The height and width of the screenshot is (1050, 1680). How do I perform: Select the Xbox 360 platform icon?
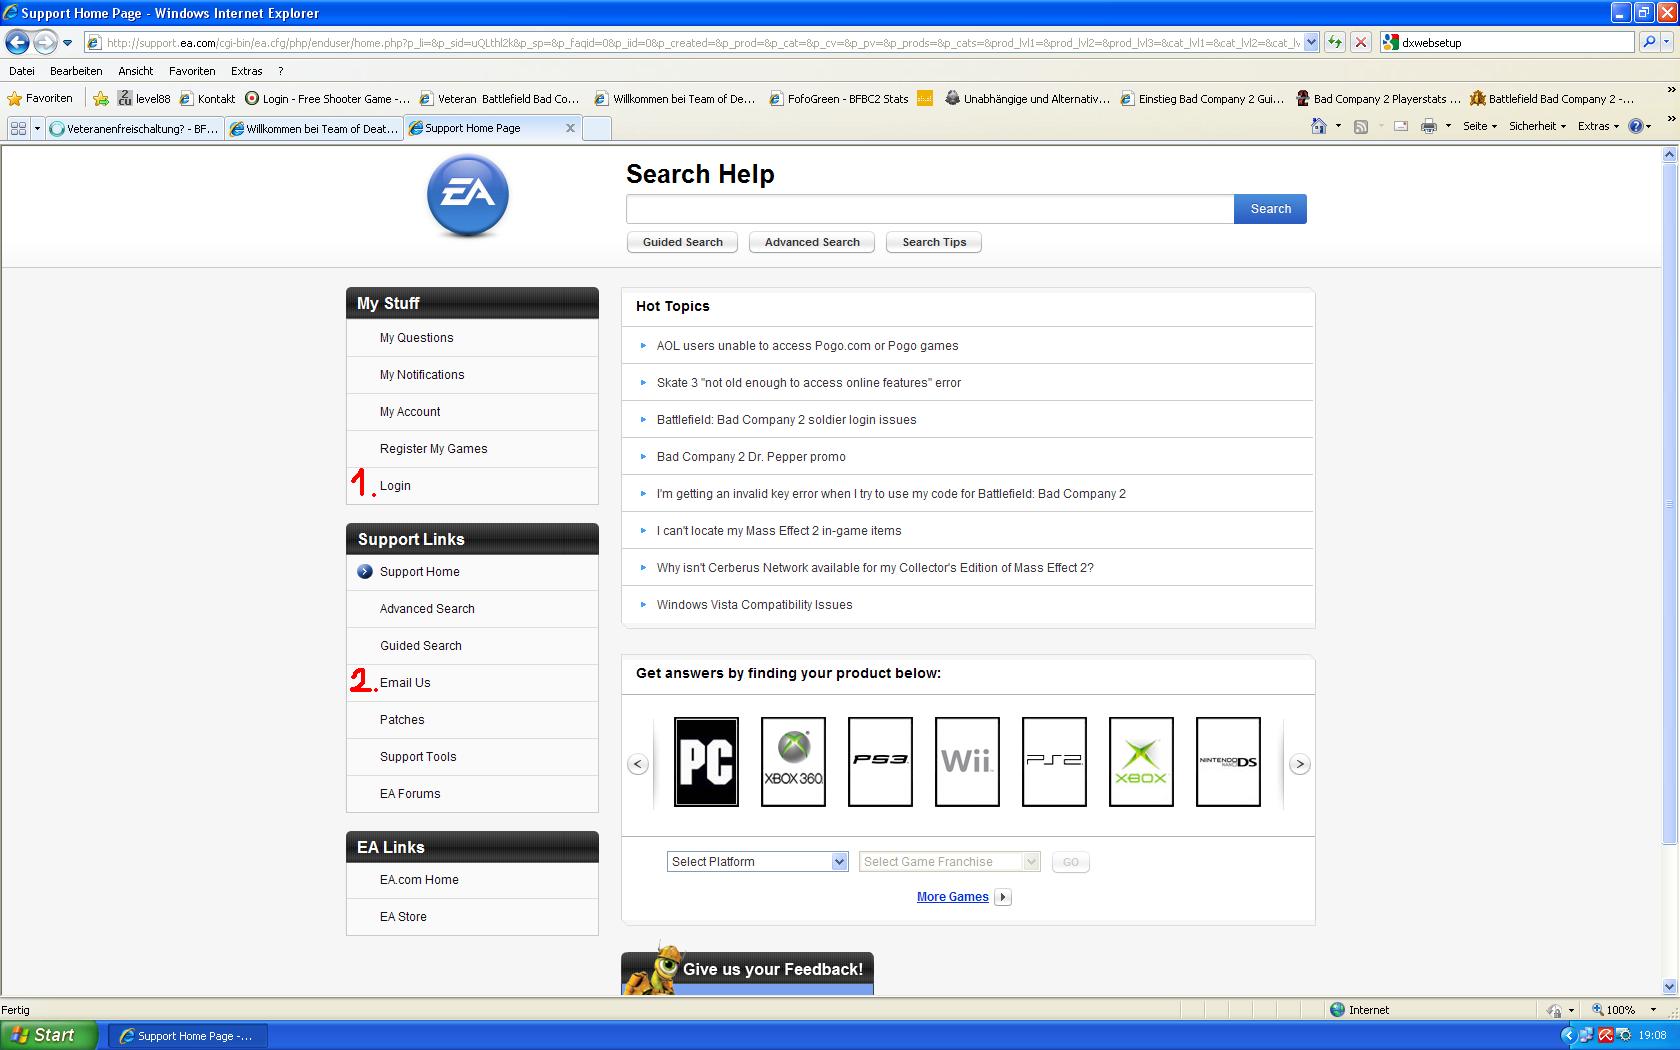click(x=793, y=762)
